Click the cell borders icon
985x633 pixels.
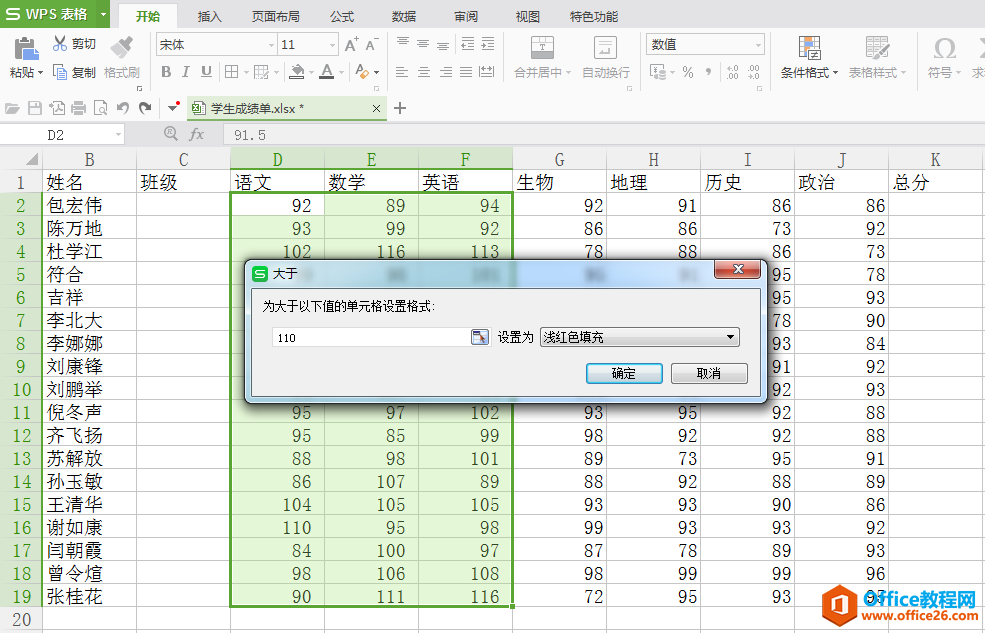click(231, 72)
